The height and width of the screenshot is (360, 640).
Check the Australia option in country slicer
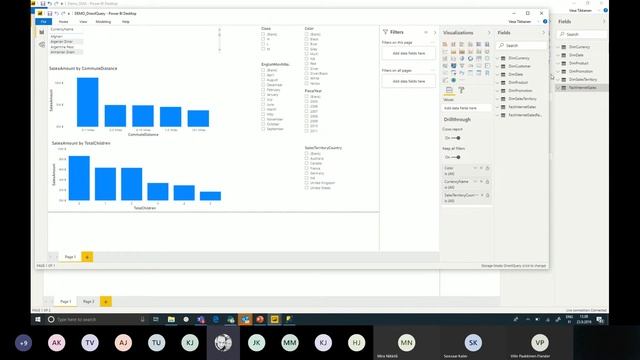tap(307, 158)
